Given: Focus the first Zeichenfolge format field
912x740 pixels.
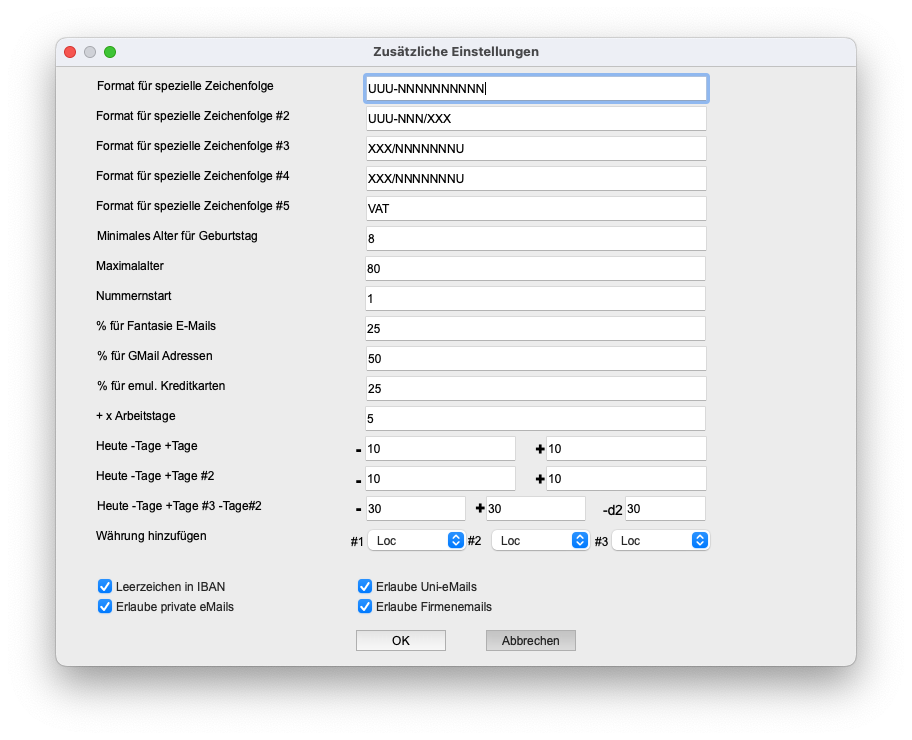Looking at the screenshot, I should coord(536,88).
